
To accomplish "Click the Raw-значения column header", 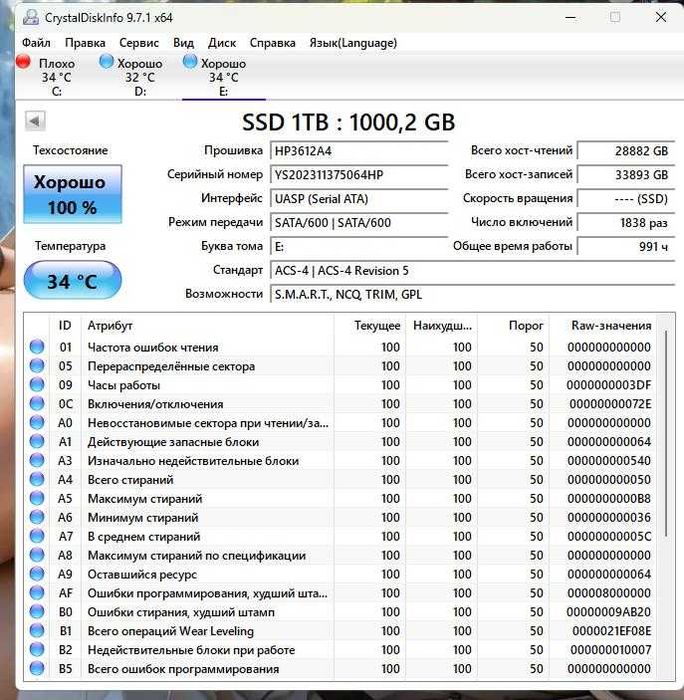I will tap(603, 325).
